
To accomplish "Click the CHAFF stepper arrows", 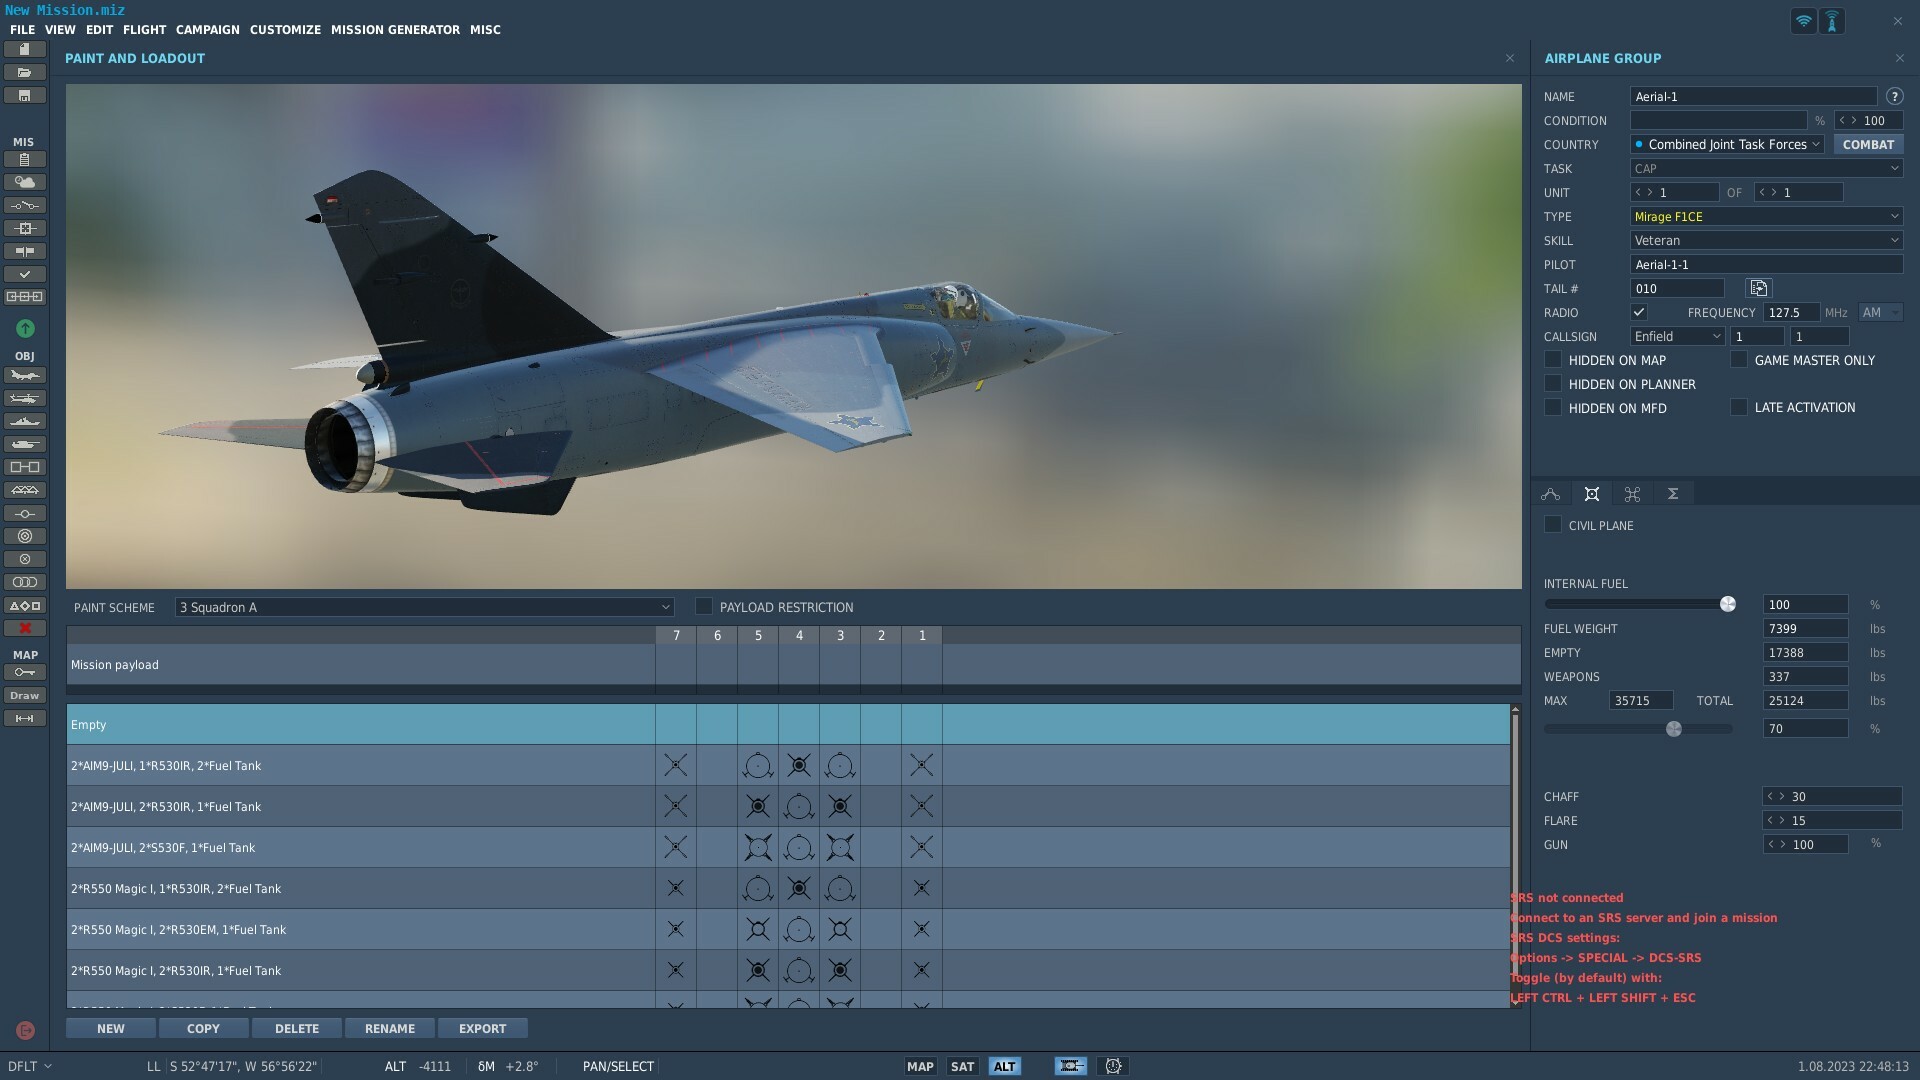I will 1776,797.
